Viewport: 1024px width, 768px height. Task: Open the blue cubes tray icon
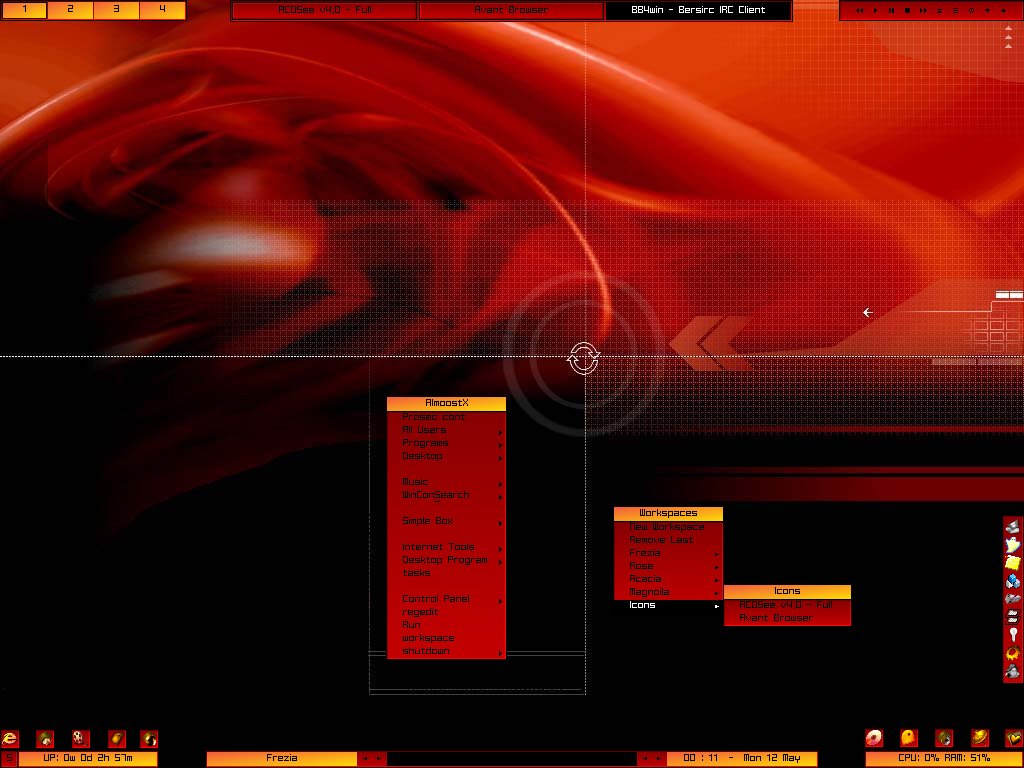1013,581
